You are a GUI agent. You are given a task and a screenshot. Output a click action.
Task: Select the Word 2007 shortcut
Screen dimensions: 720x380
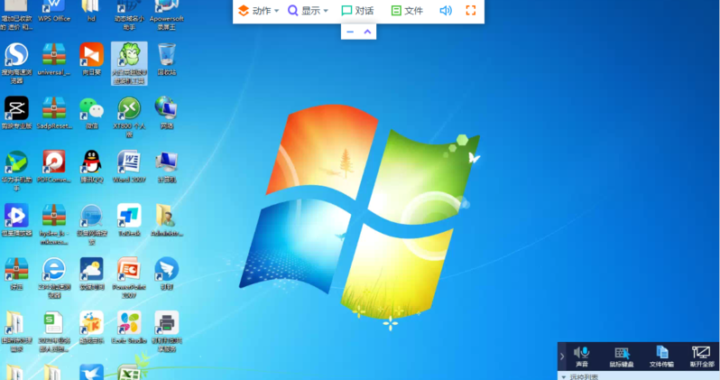point(129,166)
